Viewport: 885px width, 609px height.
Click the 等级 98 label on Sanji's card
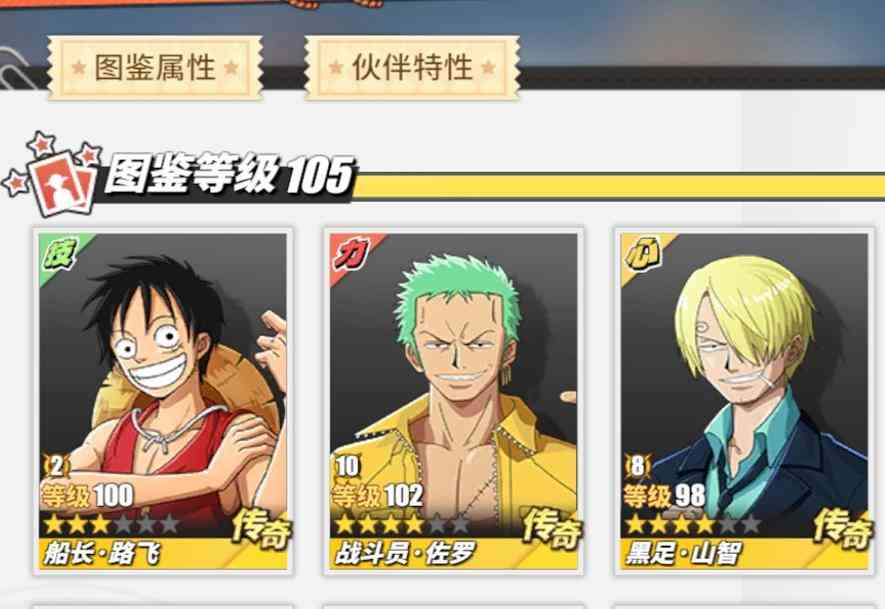[x=664, y=496]
